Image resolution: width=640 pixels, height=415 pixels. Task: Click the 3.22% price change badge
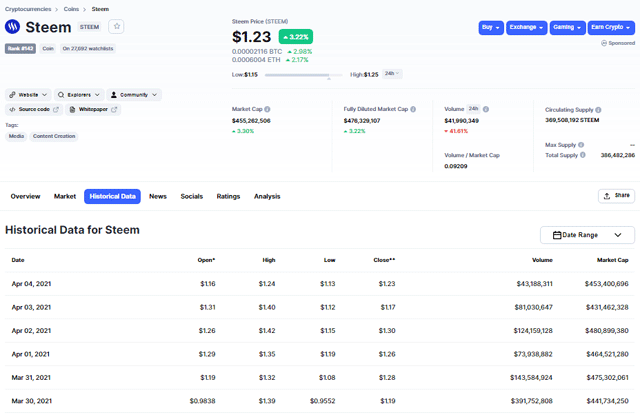pyautogui.click(x=296, y=37)
